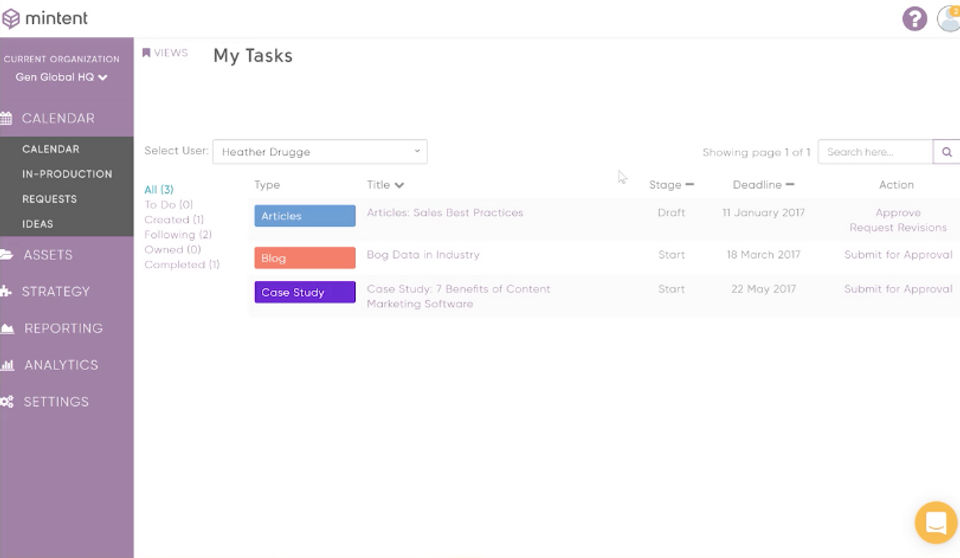960x558 pixels.
Task: Open Views bookmark icon
Action: (146, 53)
